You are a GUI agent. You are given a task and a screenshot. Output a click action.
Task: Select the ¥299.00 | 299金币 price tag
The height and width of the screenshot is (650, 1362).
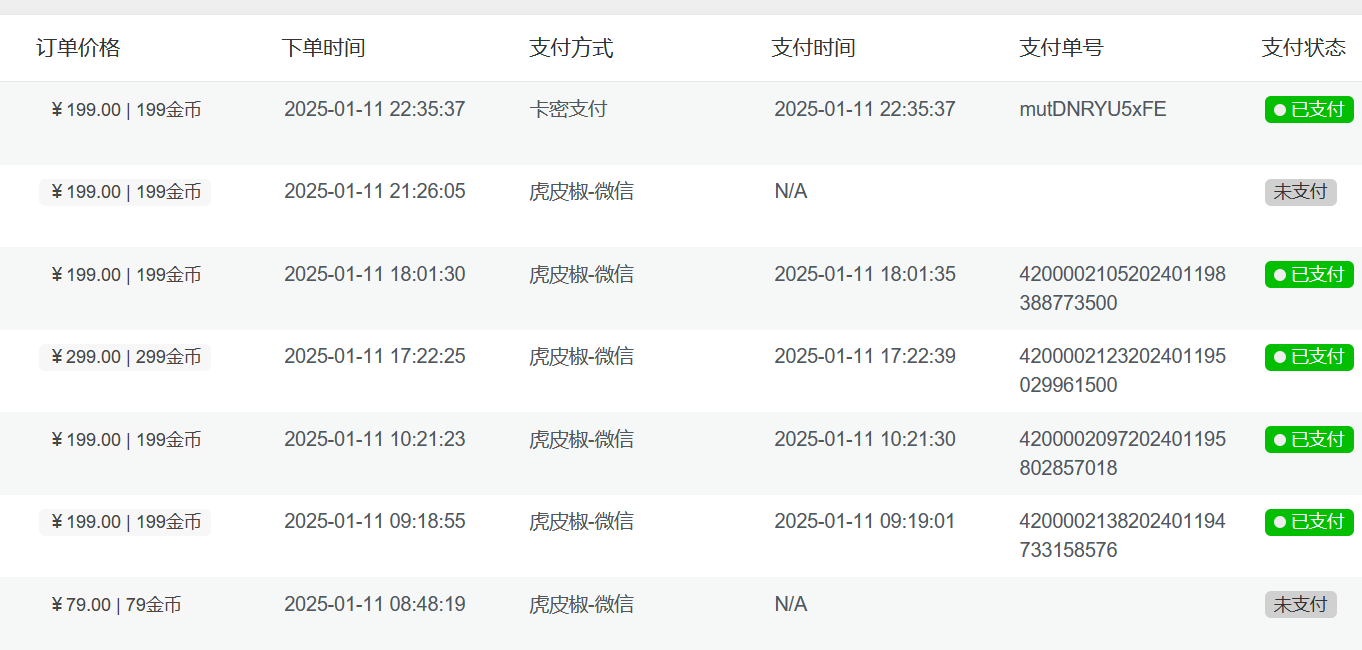[125, 357]
